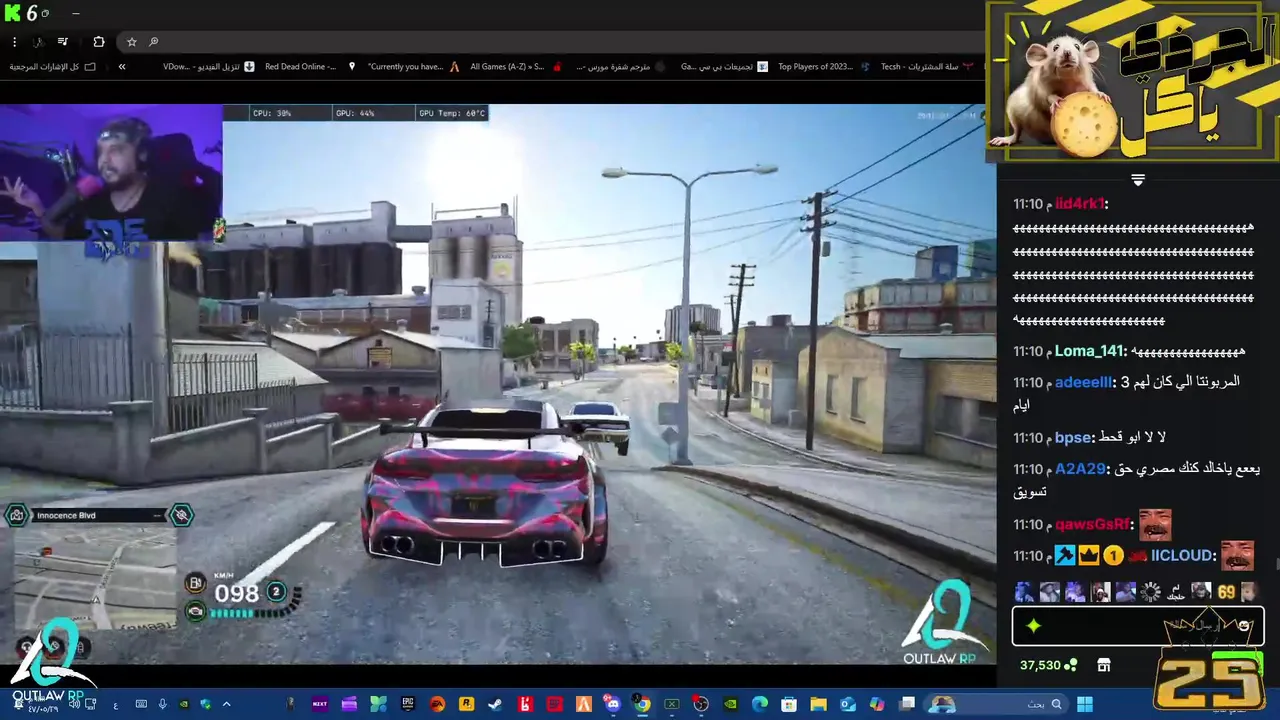Click the moderator hammer badge beside IICLOUD
The image size is (1280, 720).
point(1065,556)
